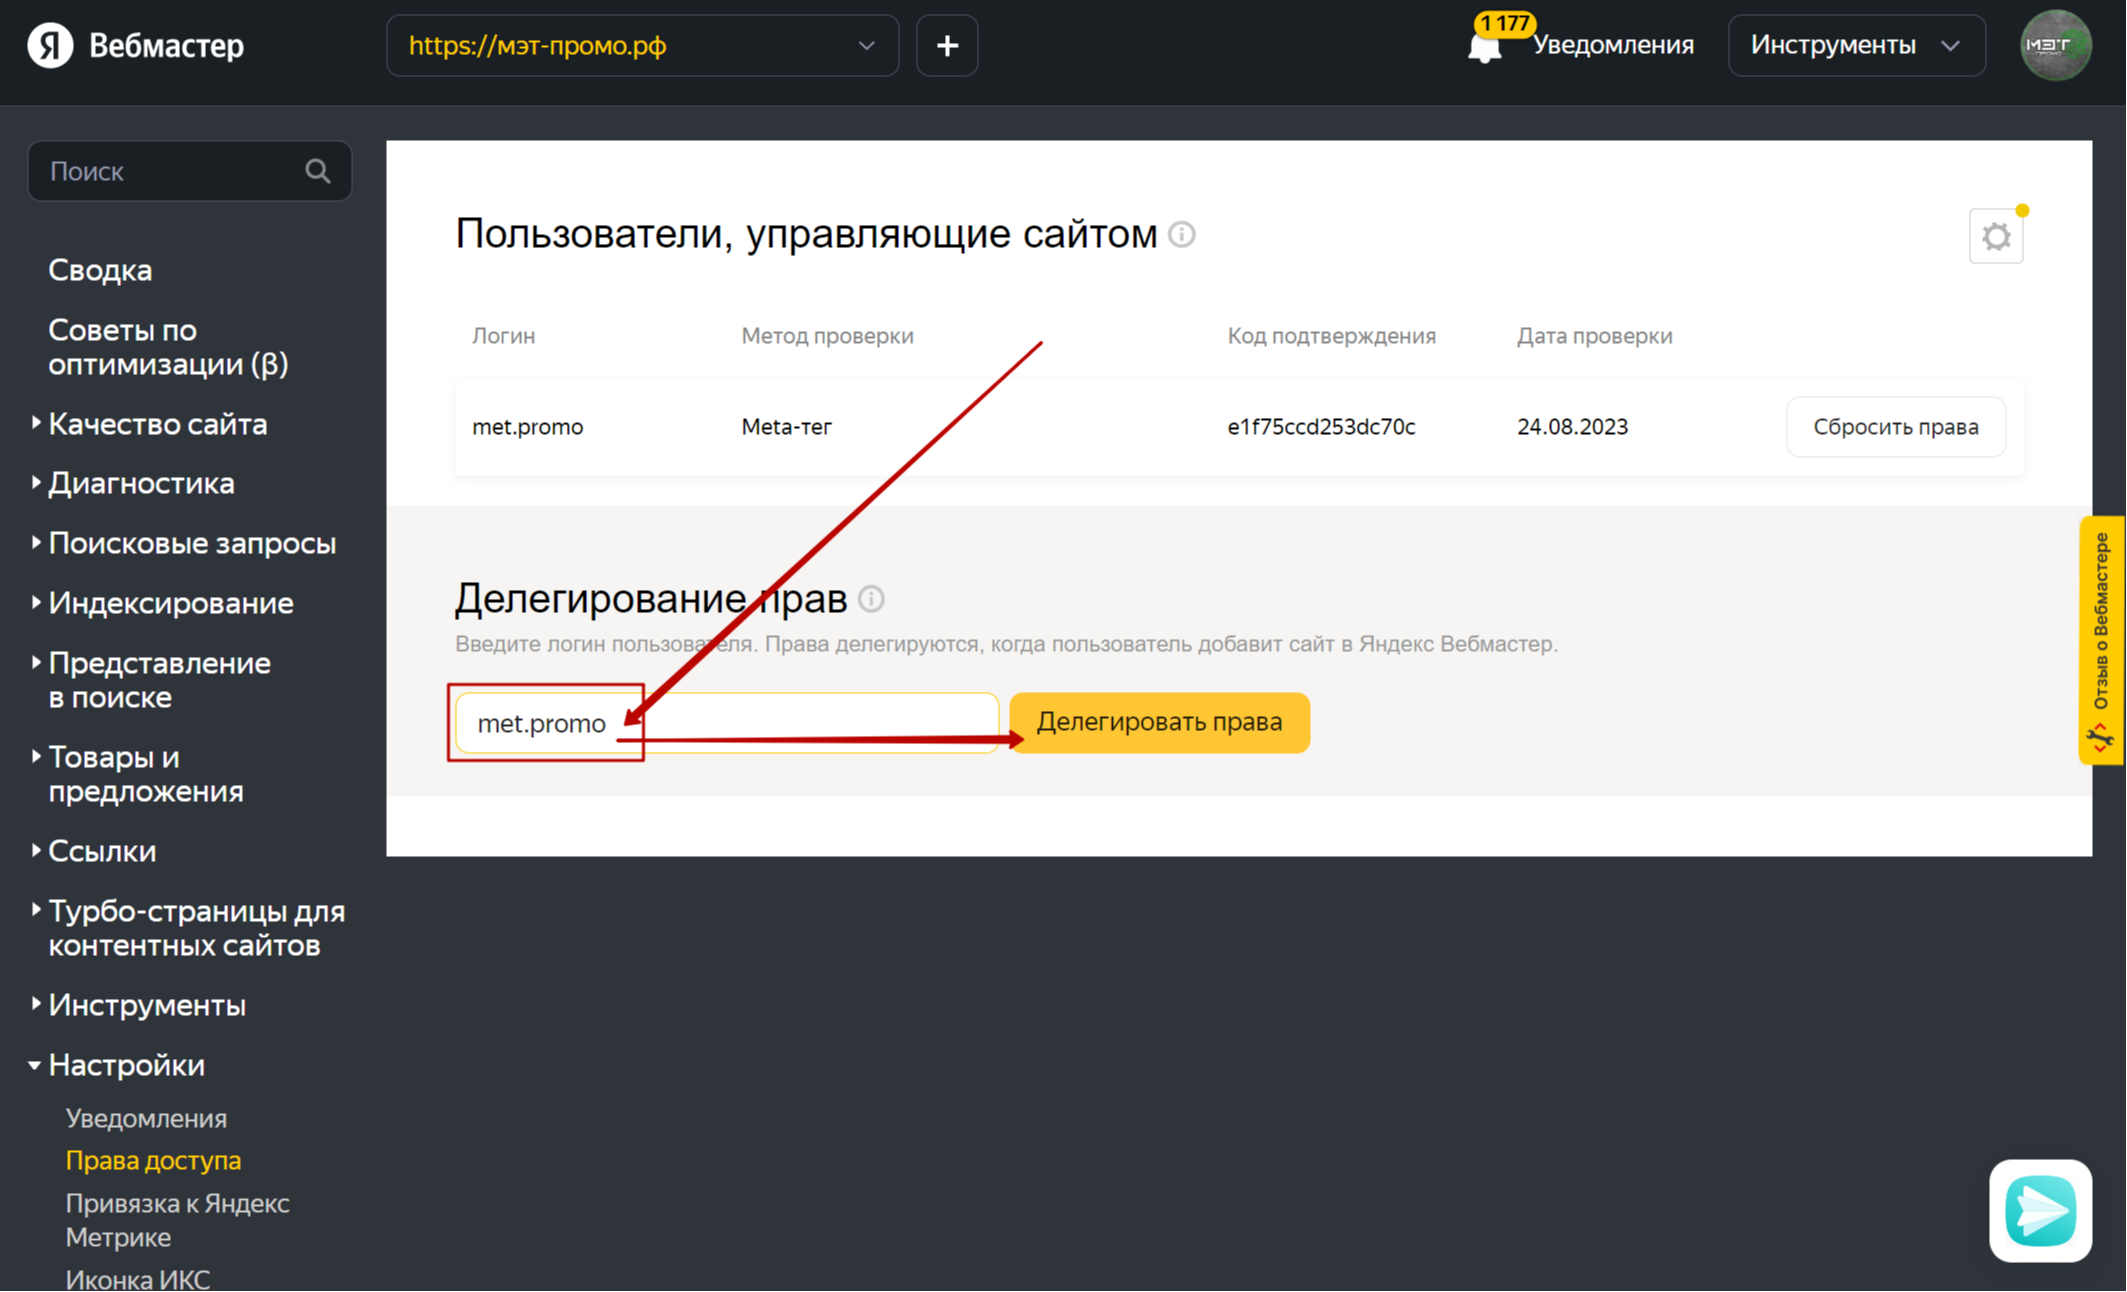
Task: Click the Yandex logo icon
Action: [x=50, y=45]
